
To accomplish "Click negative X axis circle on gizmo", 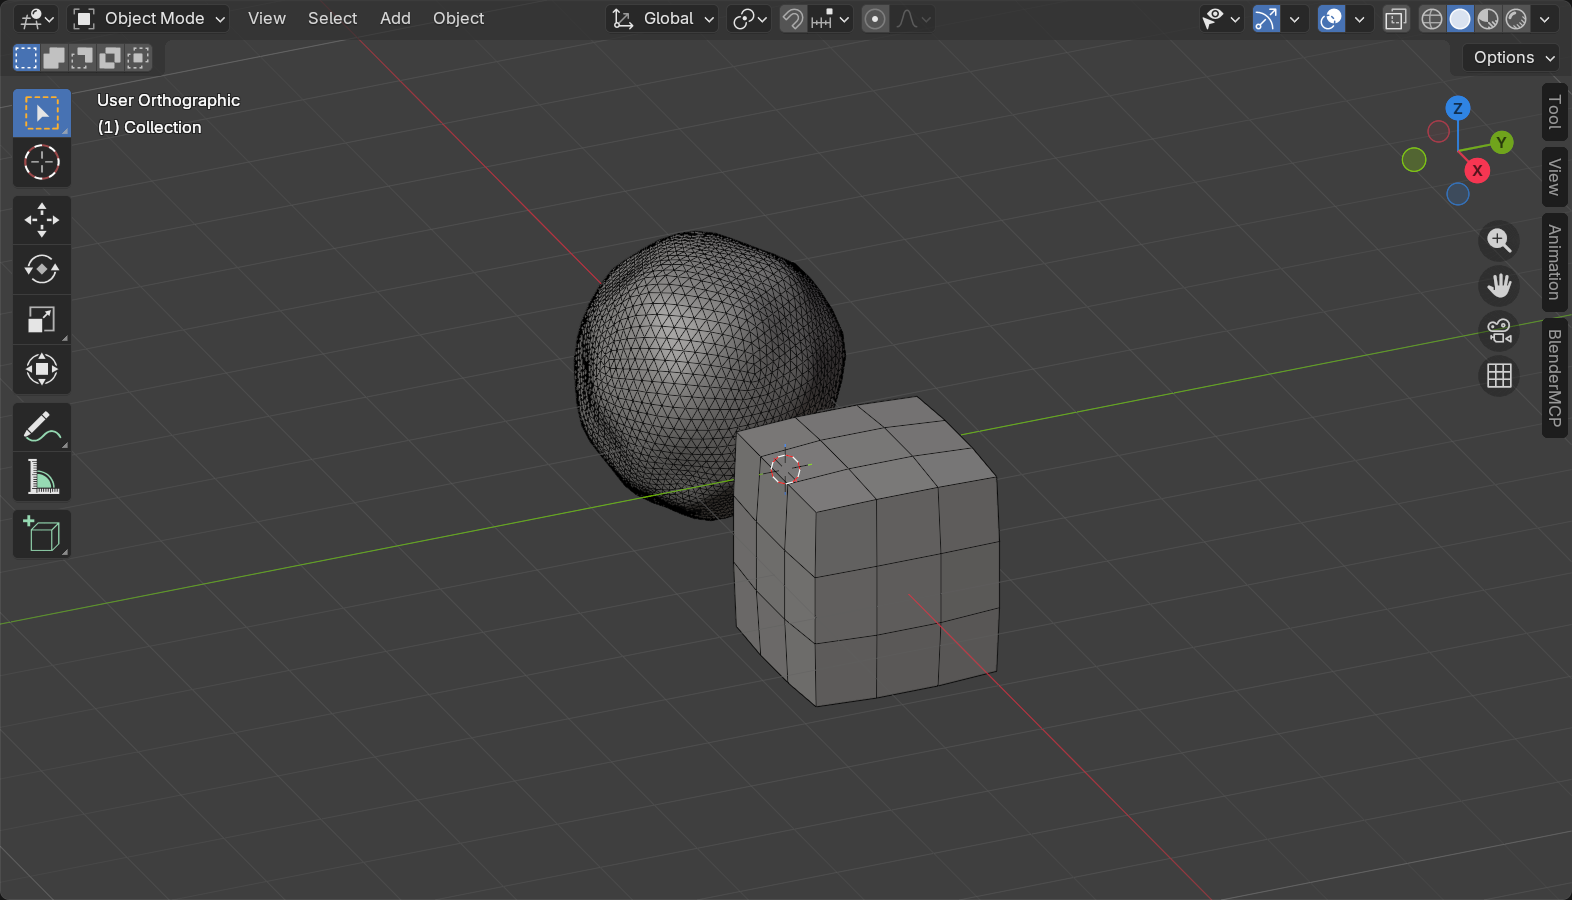I will click(x=1438, y=132).
